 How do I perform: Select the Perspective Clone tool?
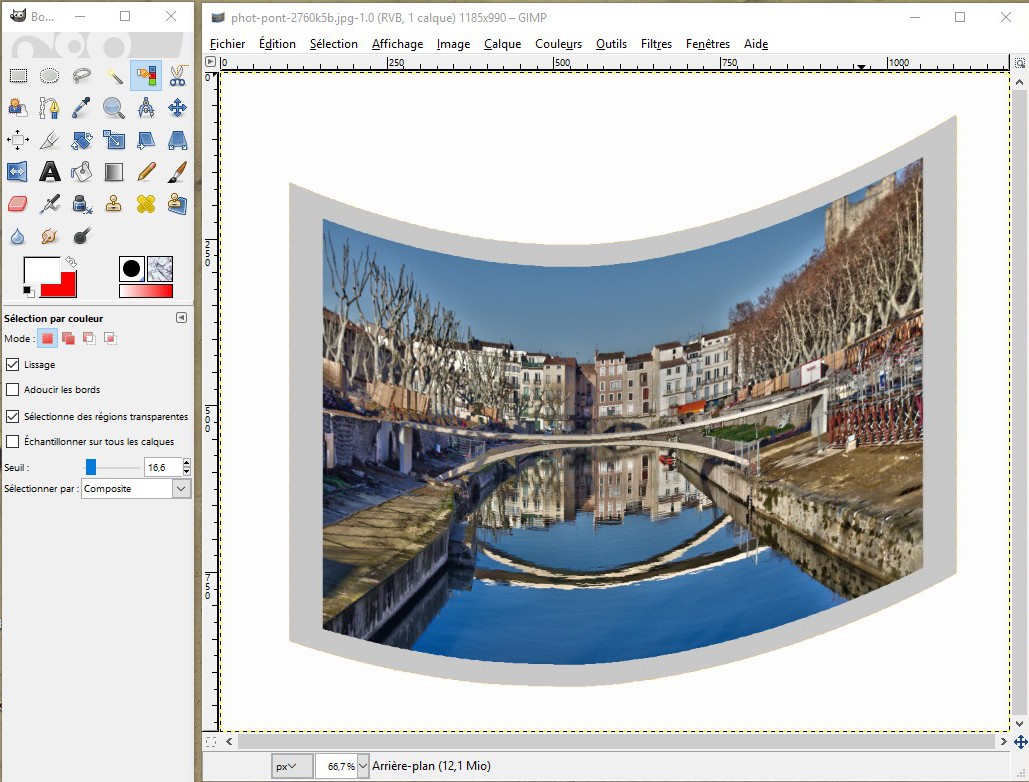coord(177,204)
